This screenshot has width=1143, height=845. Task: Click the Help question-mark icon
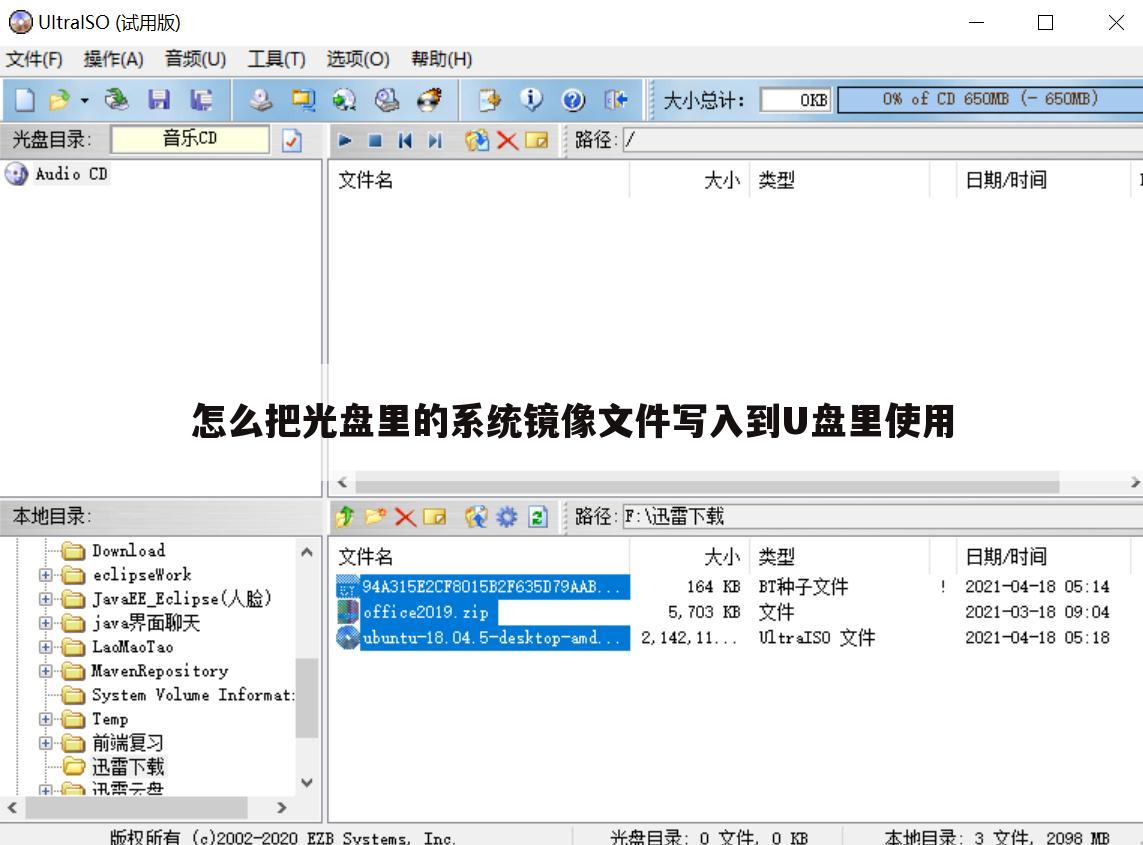pyautogui.click(x=574, y=99)
